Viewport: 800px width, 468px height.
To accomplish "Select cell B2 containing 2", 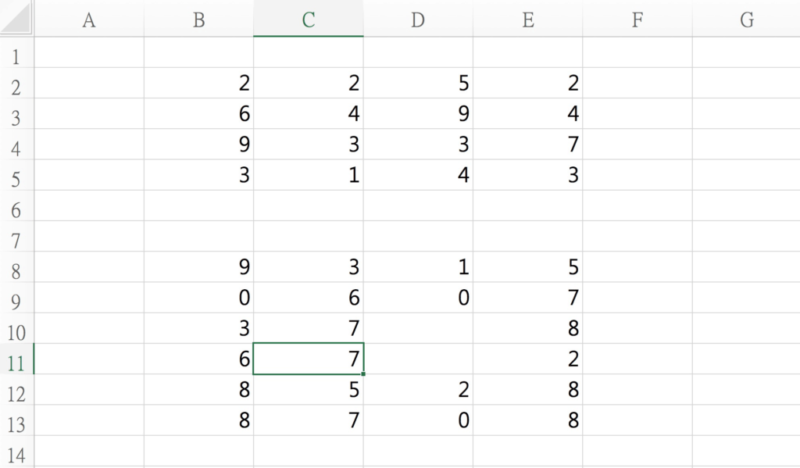I will 199,84.
